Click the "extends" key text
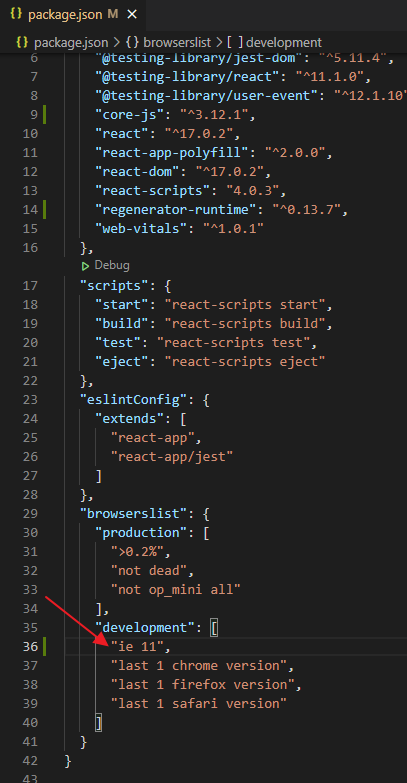 [x=130, y=419]
